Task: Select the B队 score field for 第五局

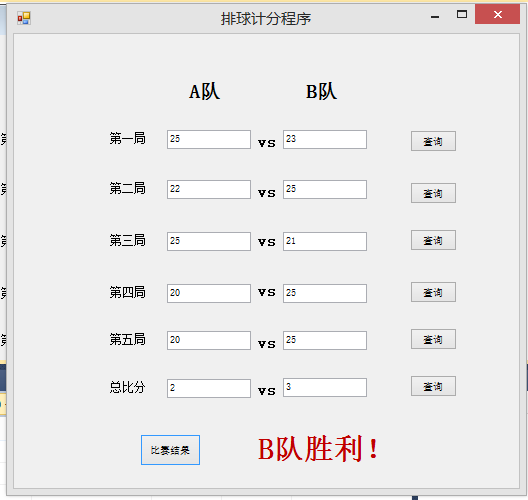Action: [325, 340]
